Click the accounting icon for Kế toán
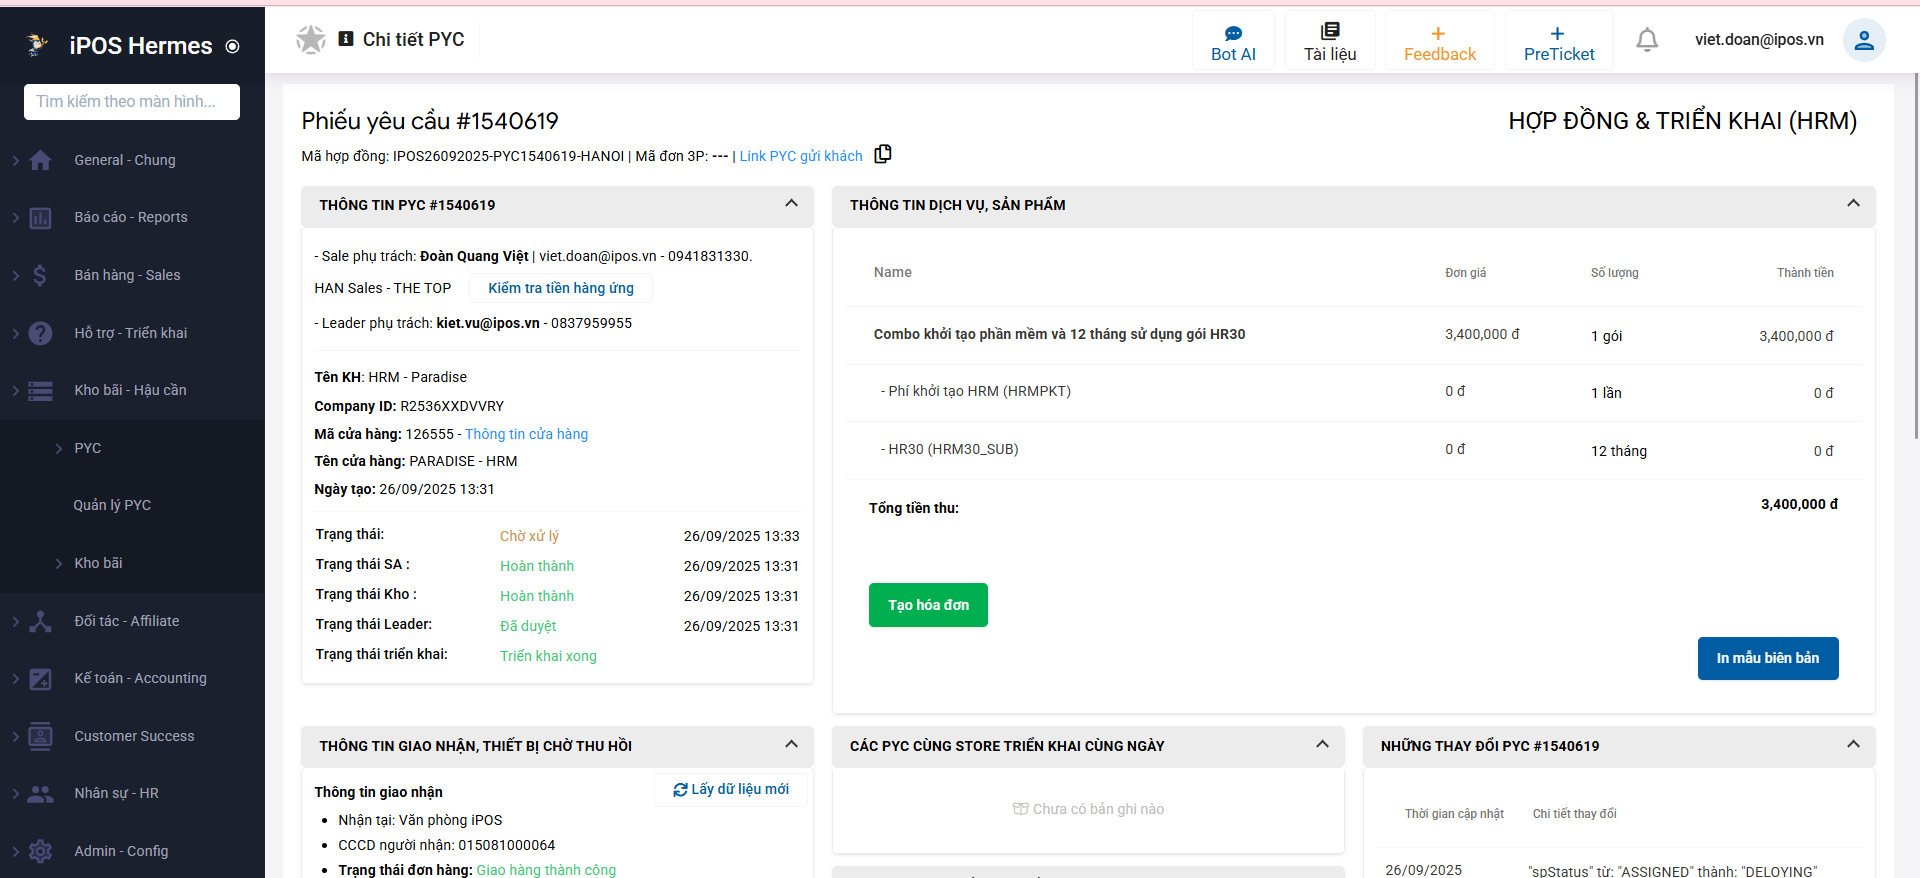Viewport: 1920px width, 878px height. [41, 679]
